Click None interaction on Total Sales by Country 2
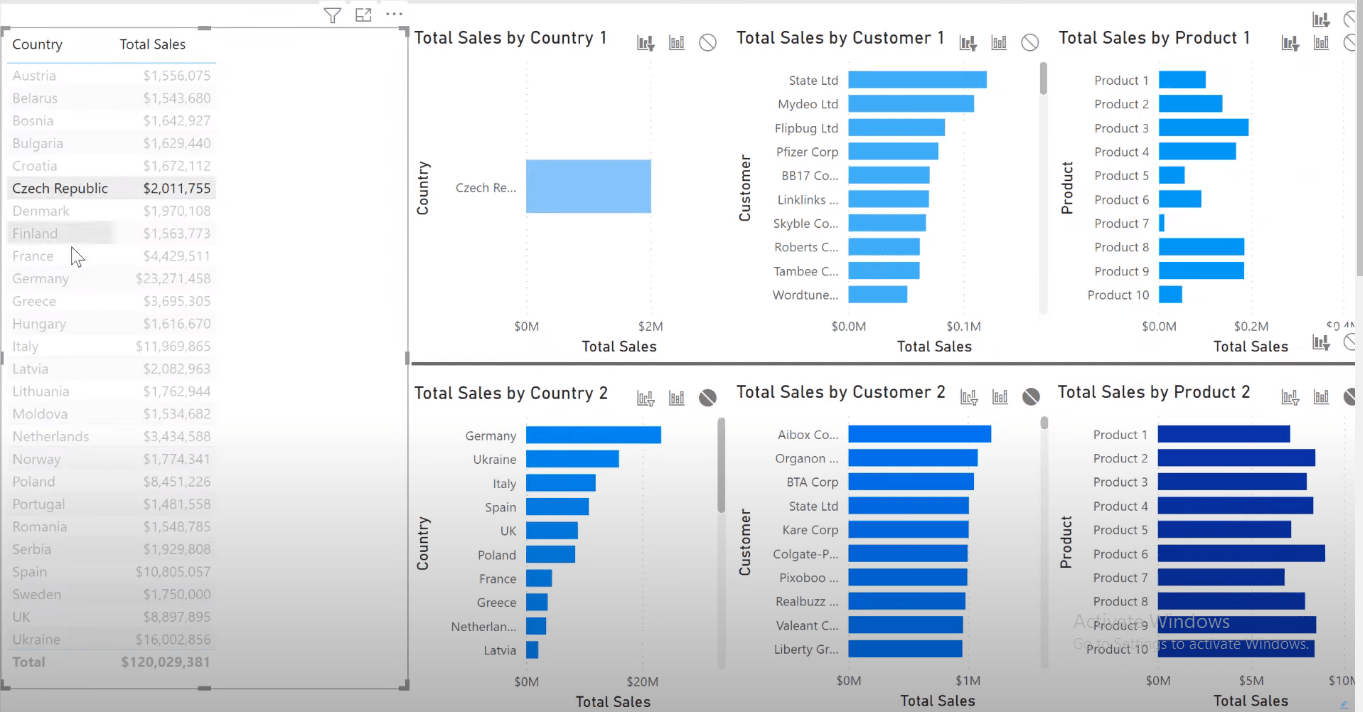Viewport: 1363px width, 712px height. point(708,398)
